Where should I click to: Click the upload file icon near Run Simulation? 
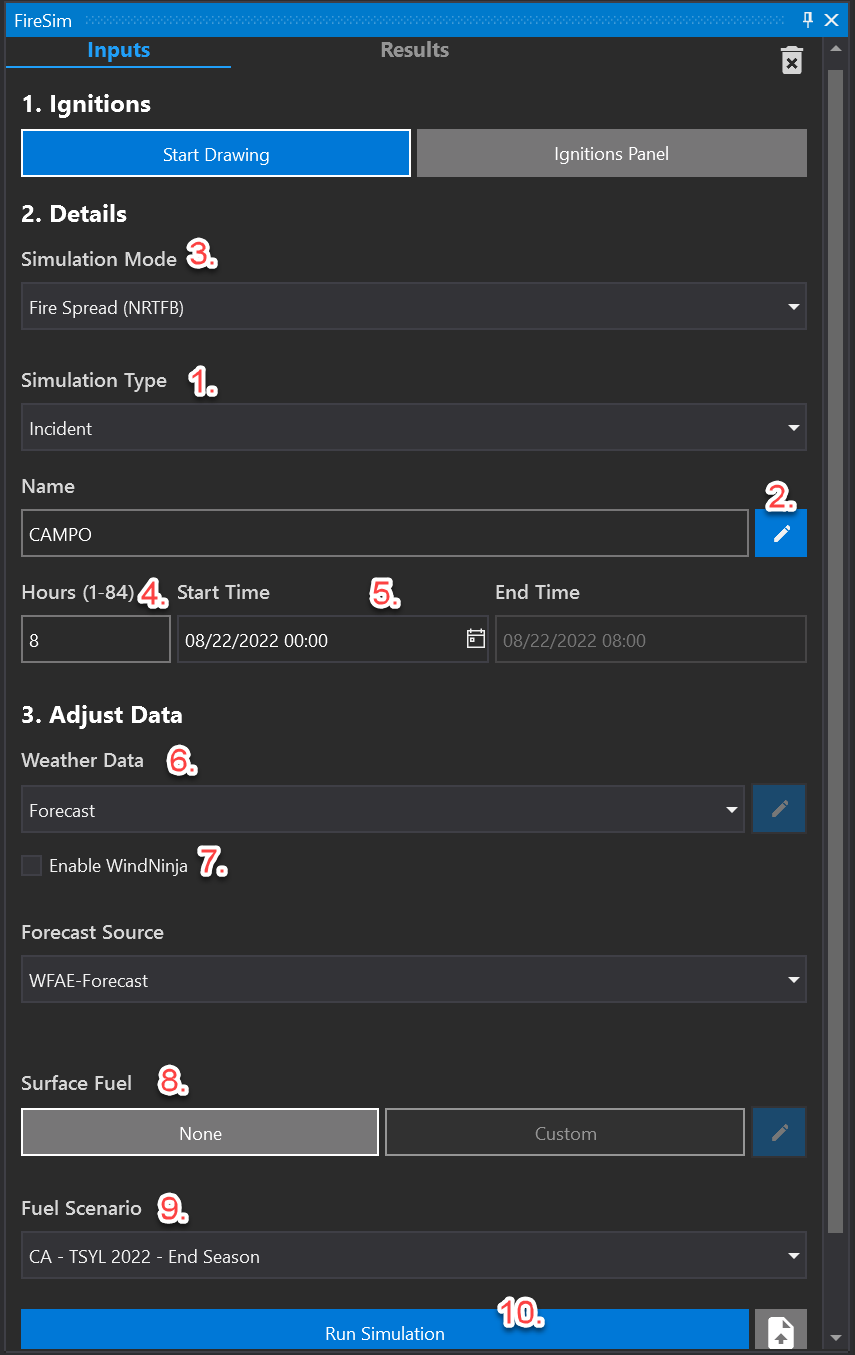tap(780, 1332)
